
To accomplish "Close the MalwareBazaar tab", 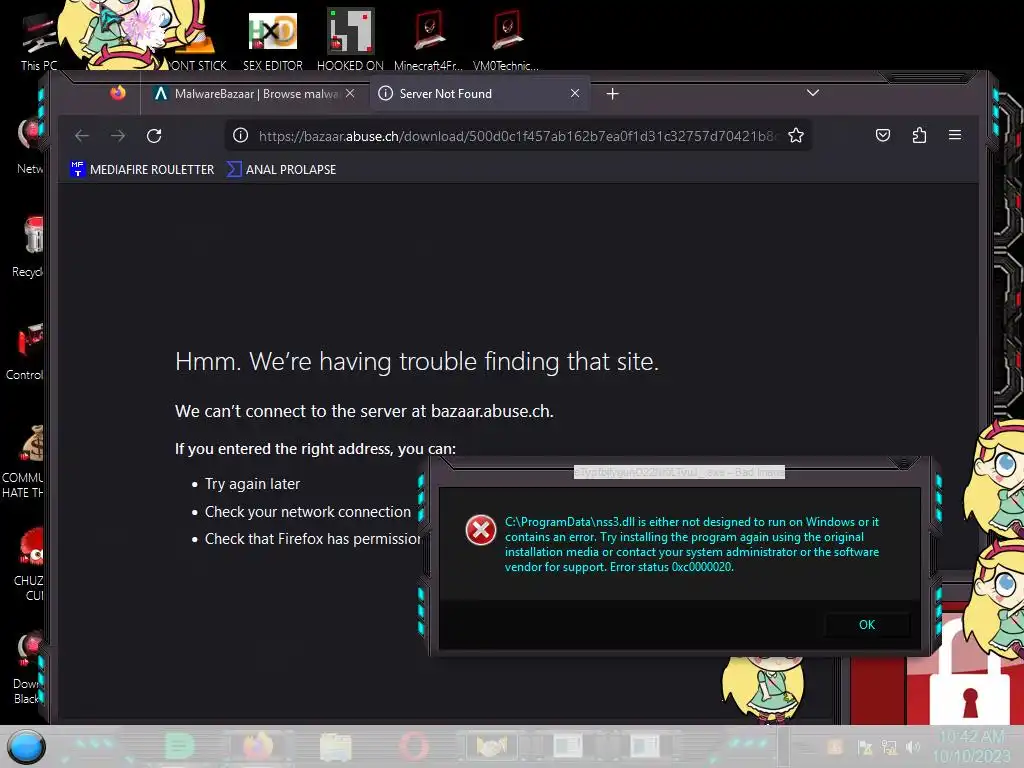I will click(350, 93).
